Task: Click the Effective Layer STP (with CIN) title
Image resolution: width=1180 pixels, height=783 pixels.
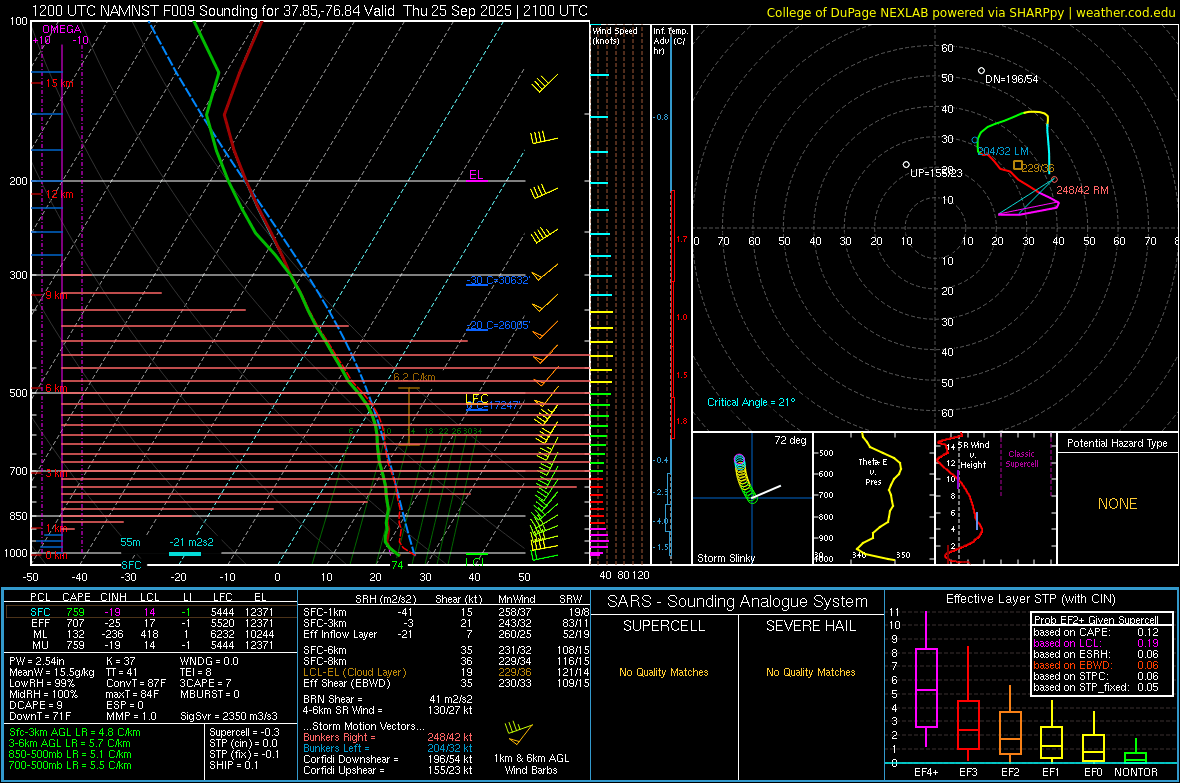Action: [1030, 599]
